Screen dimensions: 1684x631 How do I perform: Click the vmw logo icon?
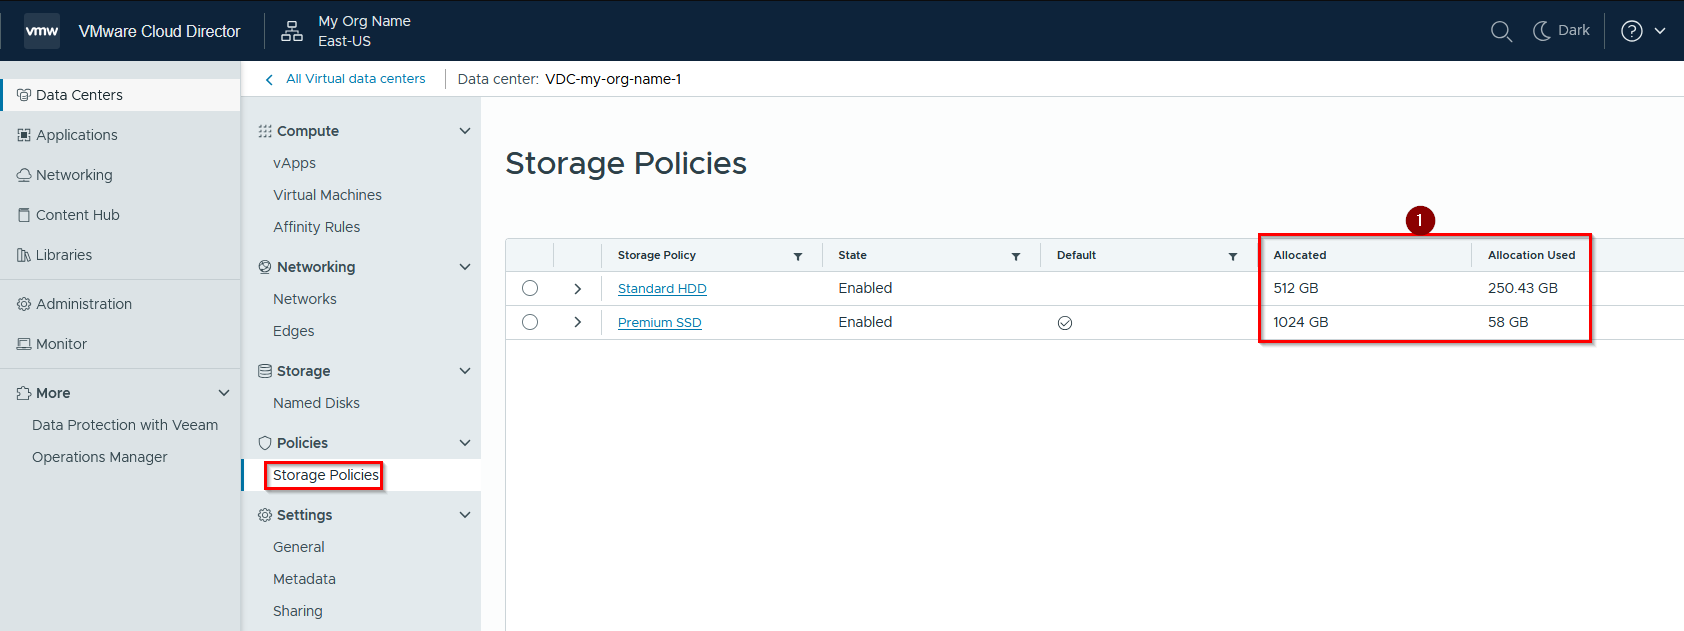click(42, 31)
